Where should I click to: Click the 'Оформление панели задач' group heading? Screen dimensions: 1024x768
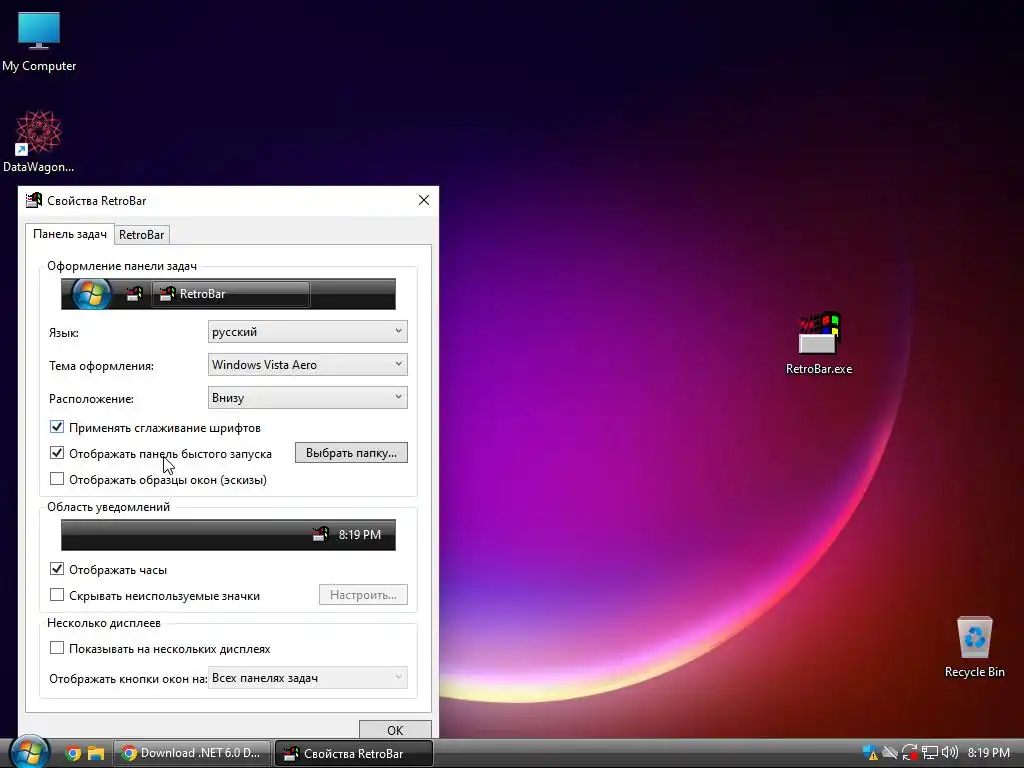pyautogui.click(x=121, y=266)
